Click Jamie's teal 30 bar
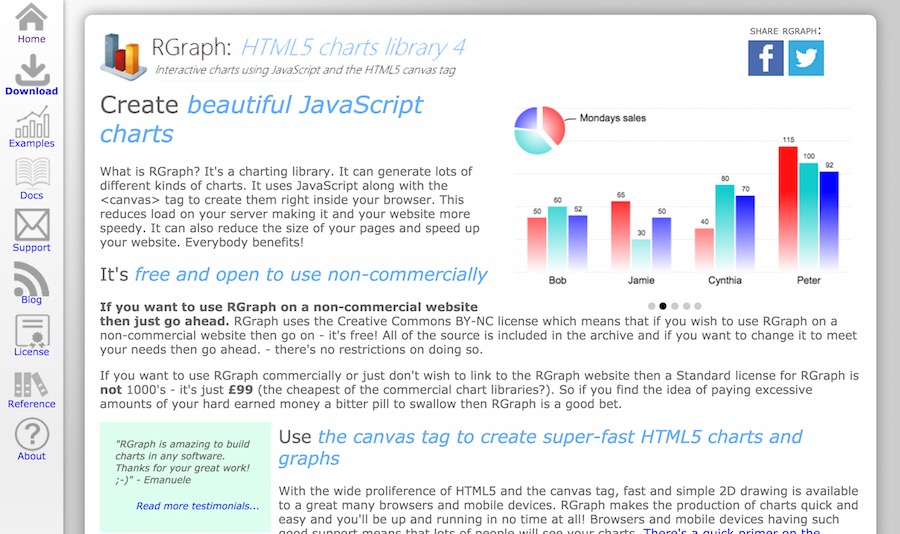This screenshot has height=534, width=900. coord(641,254)
